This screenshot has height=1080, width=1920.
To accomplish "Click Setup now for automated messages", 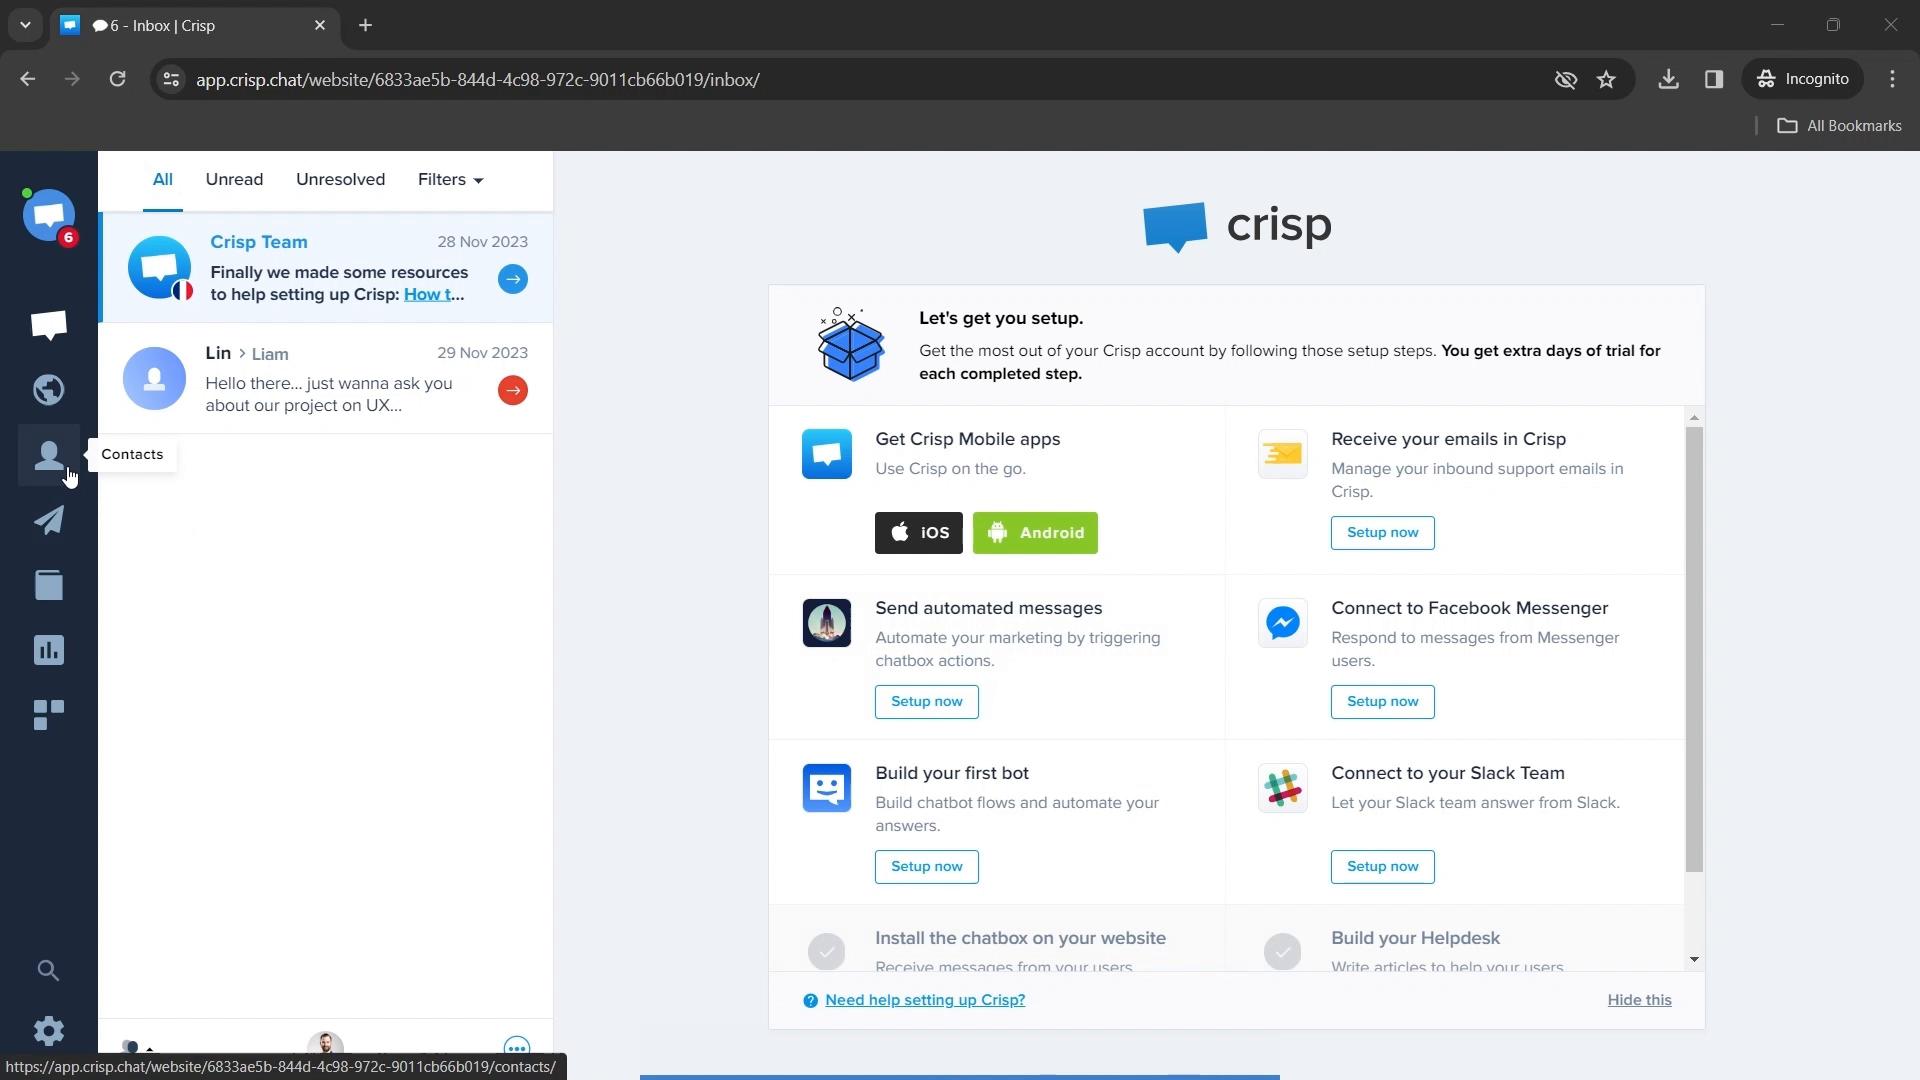I will 927,700.
